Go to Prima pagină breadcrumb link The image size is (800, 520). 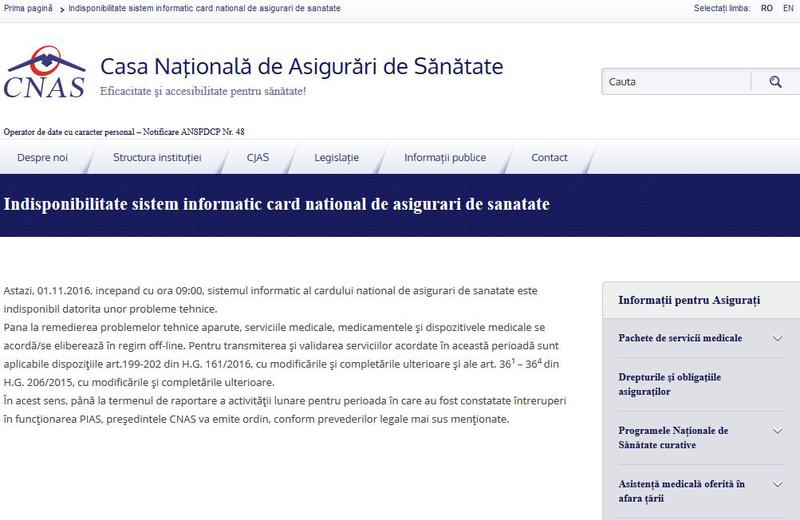point(28,8)
